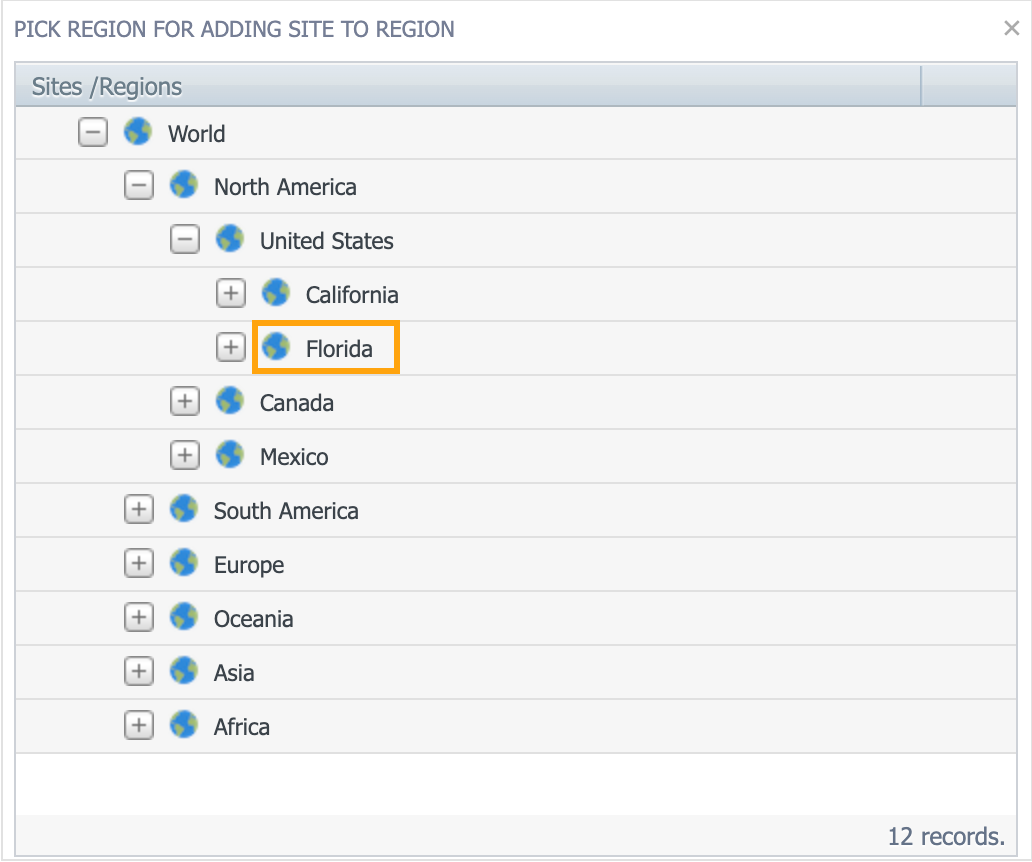Click the globe icon next to Canada
The width and height of the screenshot is (1032, 862).
[x=230, y=402]
